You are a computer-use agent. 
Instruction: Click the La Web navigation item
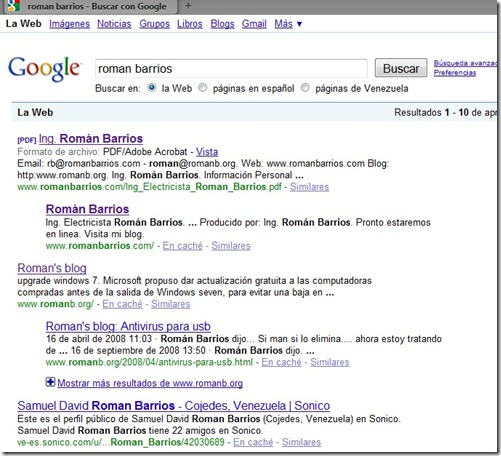tap(24, 24)
